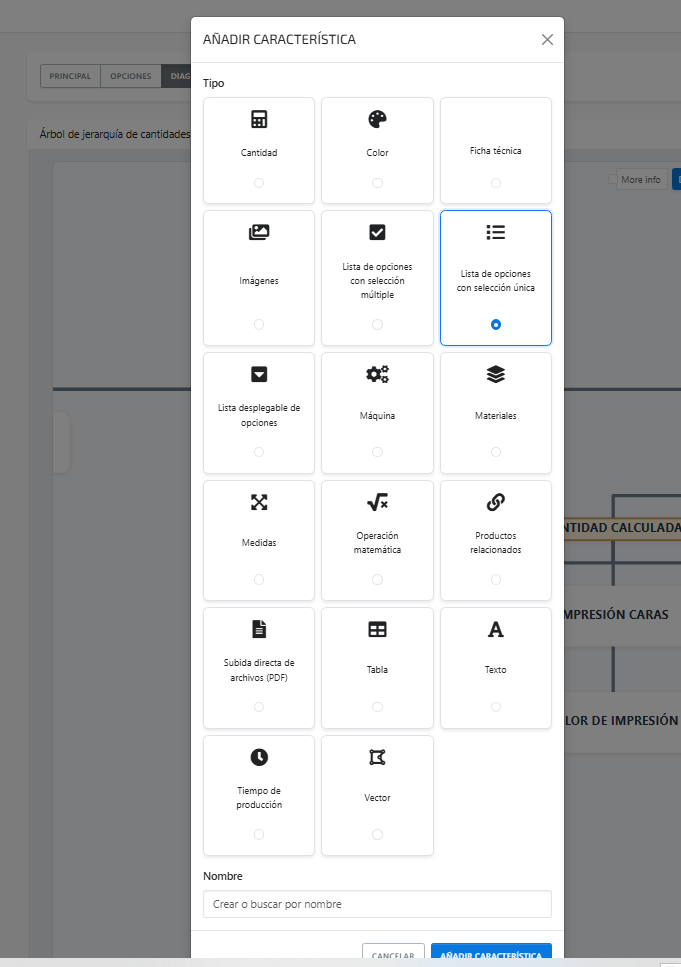Image resolution: width=681 pixels, height=967 pixels.
Task: Click the Materiales layers icon
Action: pyautogui.click(x=496, y=374)
